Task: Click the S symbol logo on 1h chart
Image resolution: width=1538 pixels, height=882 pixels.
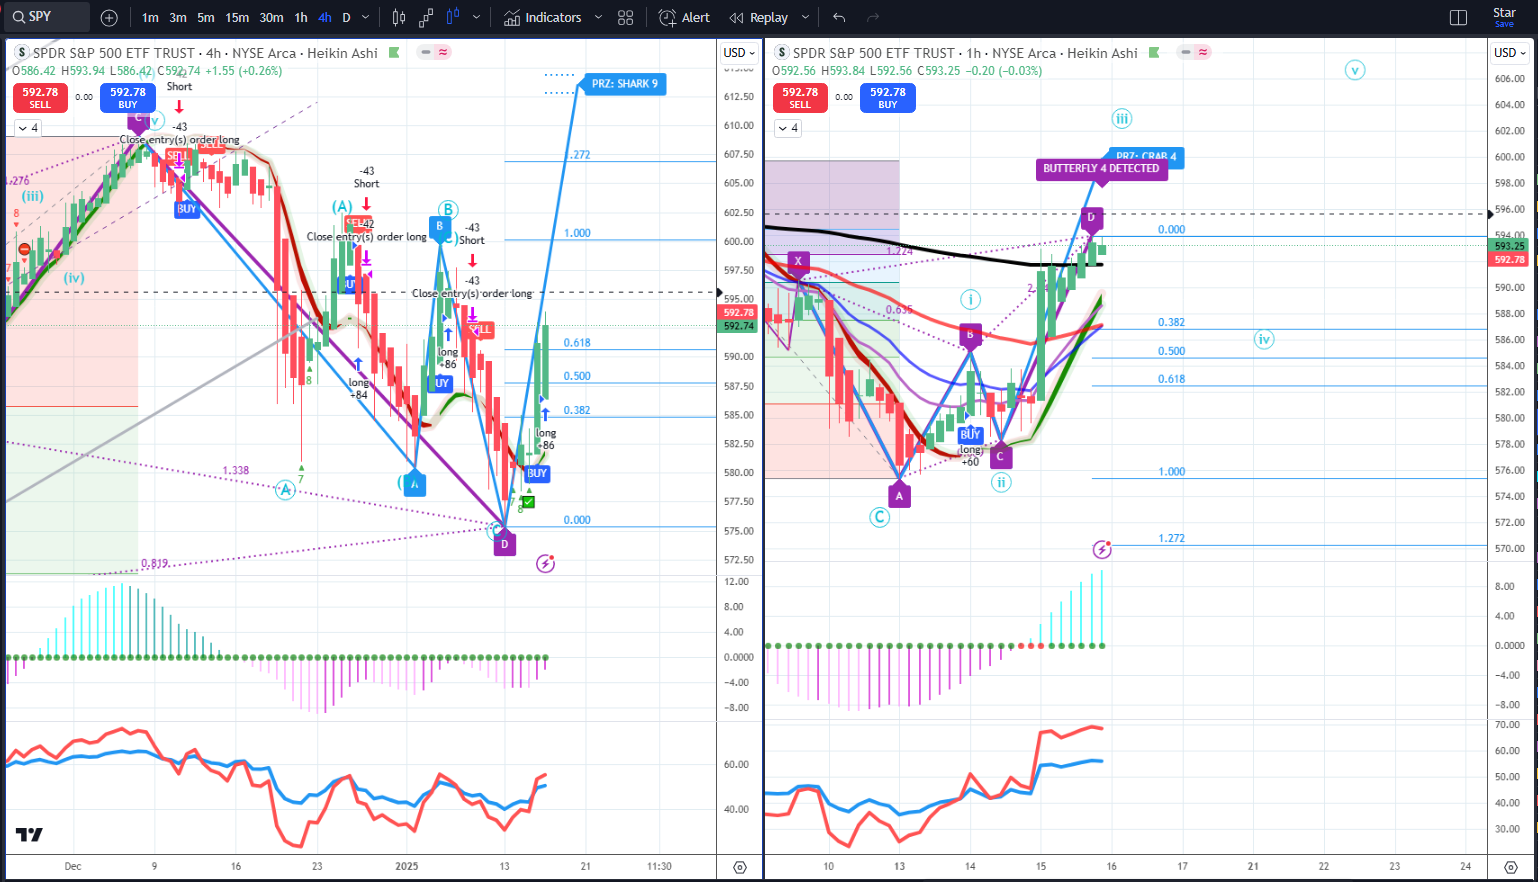Action: [x=782, y=53]
